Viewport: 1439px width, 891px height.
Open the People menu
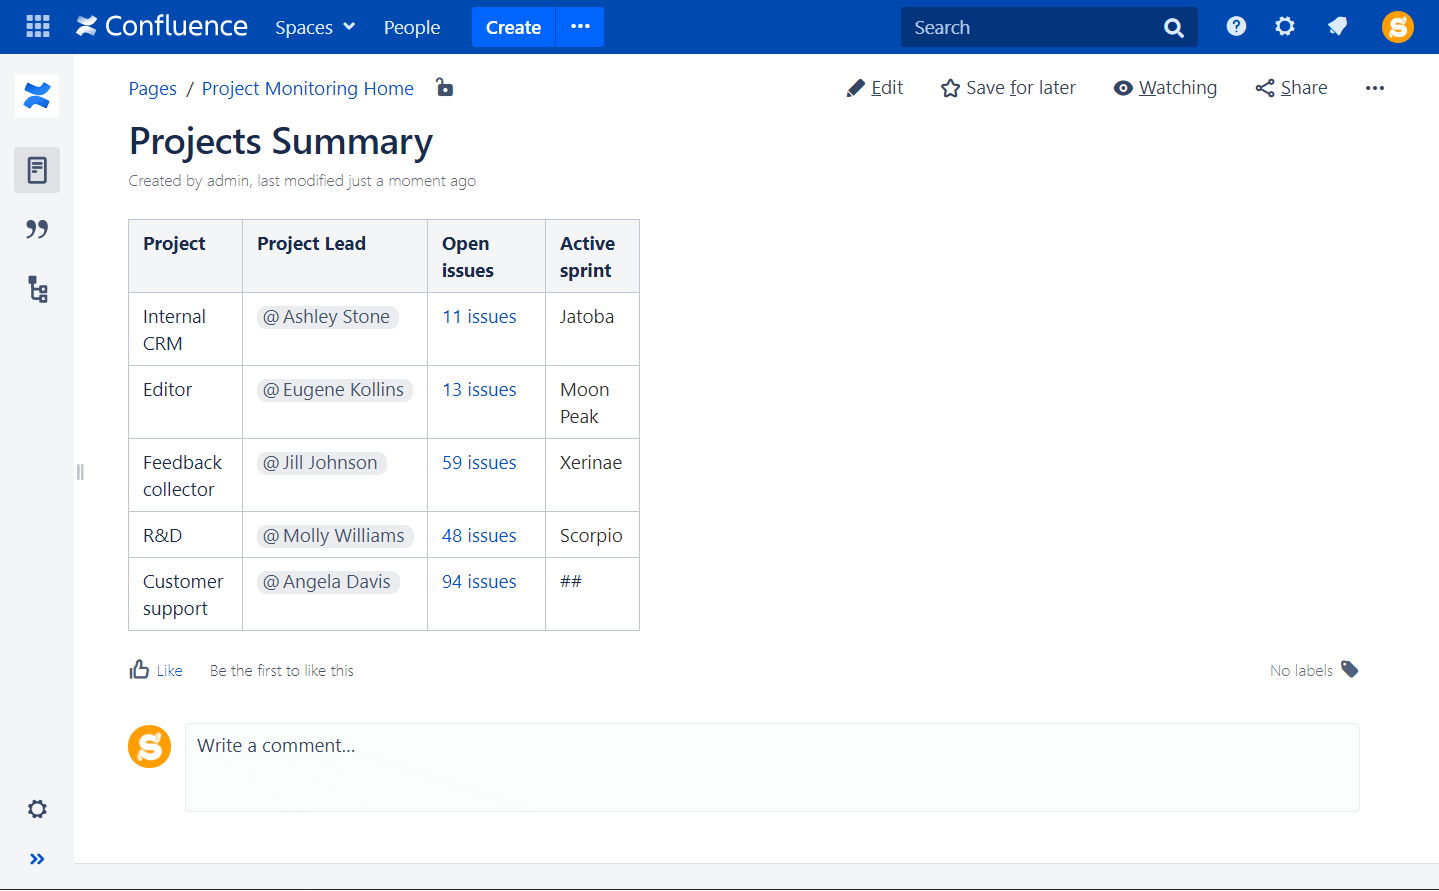(411, 27)
